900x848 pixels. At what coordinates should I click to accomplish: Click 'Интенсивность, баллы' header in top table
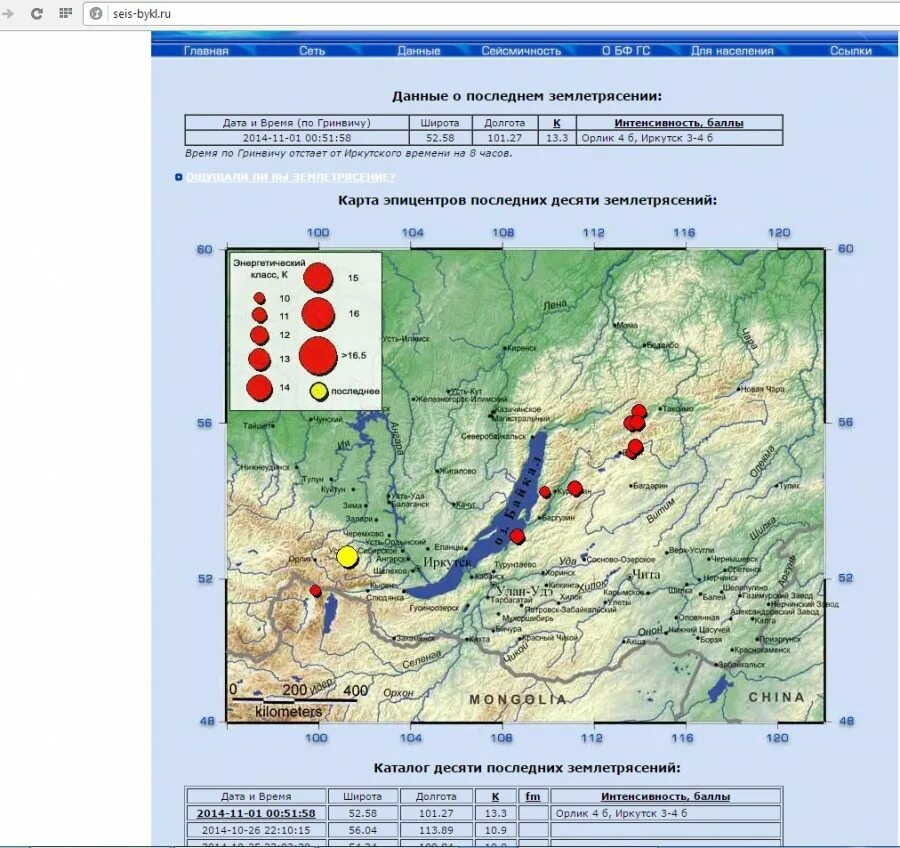point(679,123)
